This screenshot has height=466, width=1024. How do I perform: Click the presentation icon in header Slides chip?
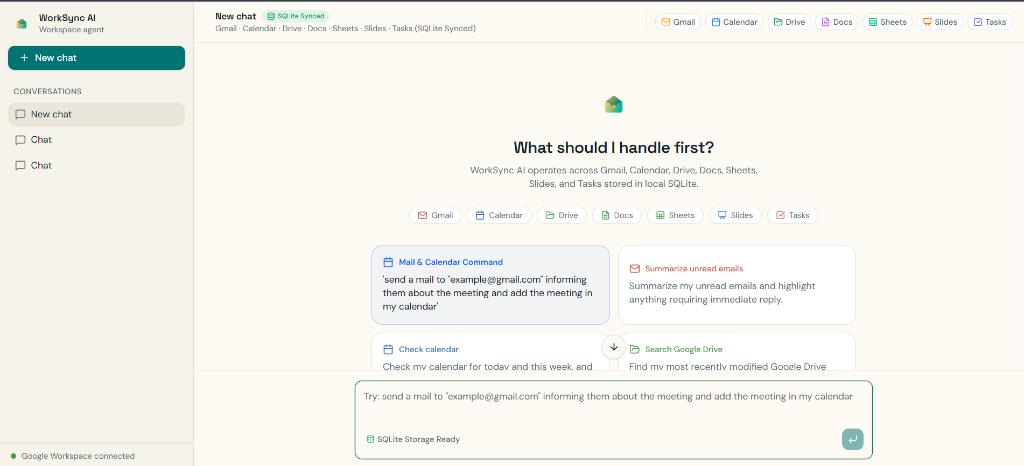point(927,22)
